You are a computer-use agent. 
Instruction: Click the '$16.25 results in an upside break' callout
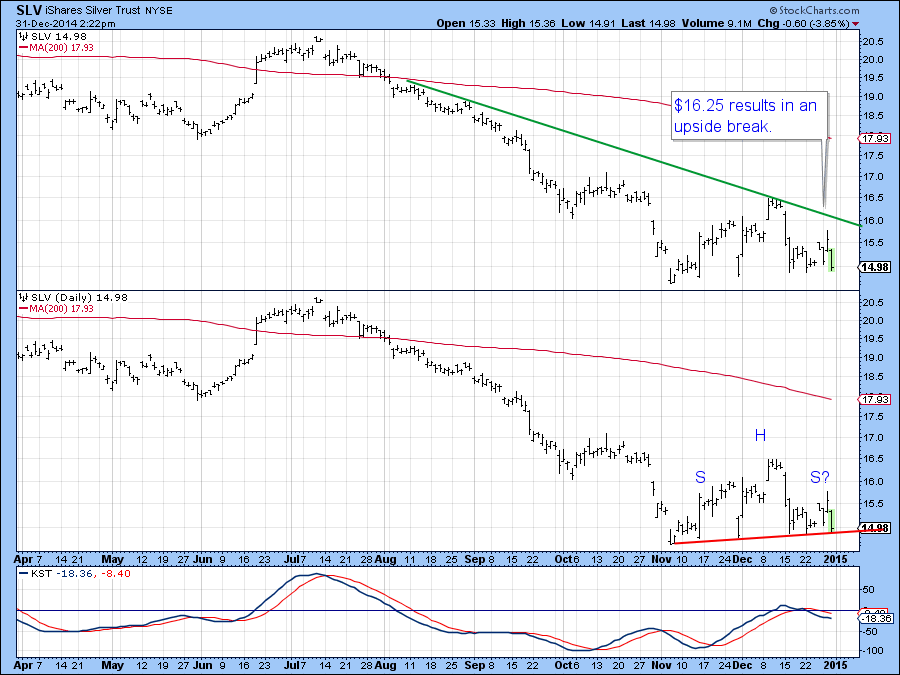click(x=749, y=115)
